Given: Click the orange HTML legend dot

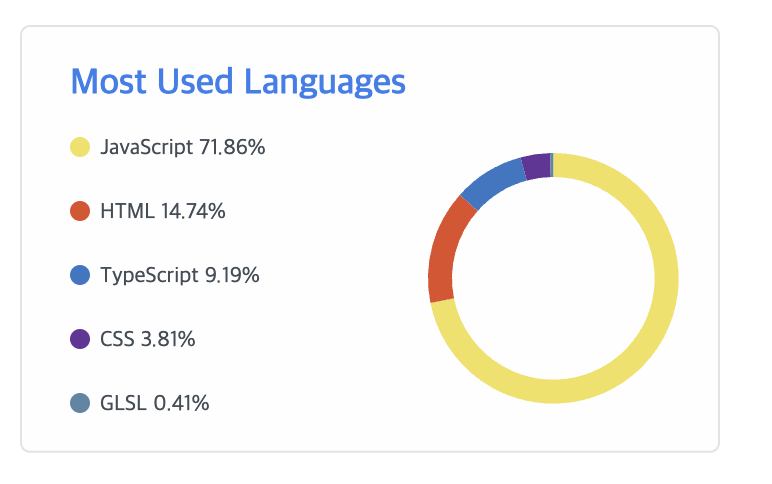Looking at the screenshot, I should (x=81, y=211).
